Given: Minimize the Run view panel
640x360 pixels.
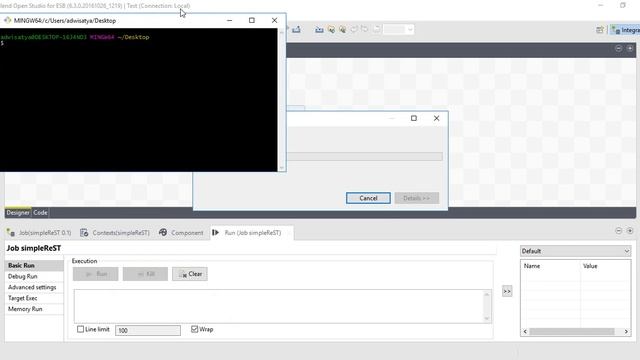Looking at the screenshot, I should (618, 231).
